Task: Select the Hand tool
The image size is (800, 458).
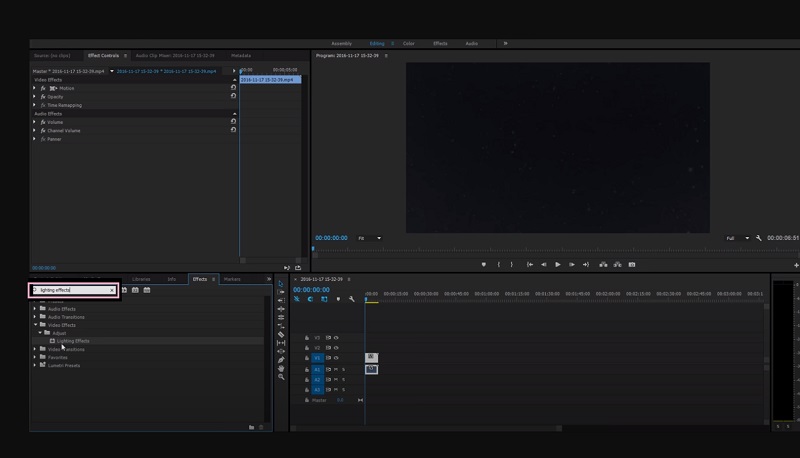Action: click(x=281, y=368)
